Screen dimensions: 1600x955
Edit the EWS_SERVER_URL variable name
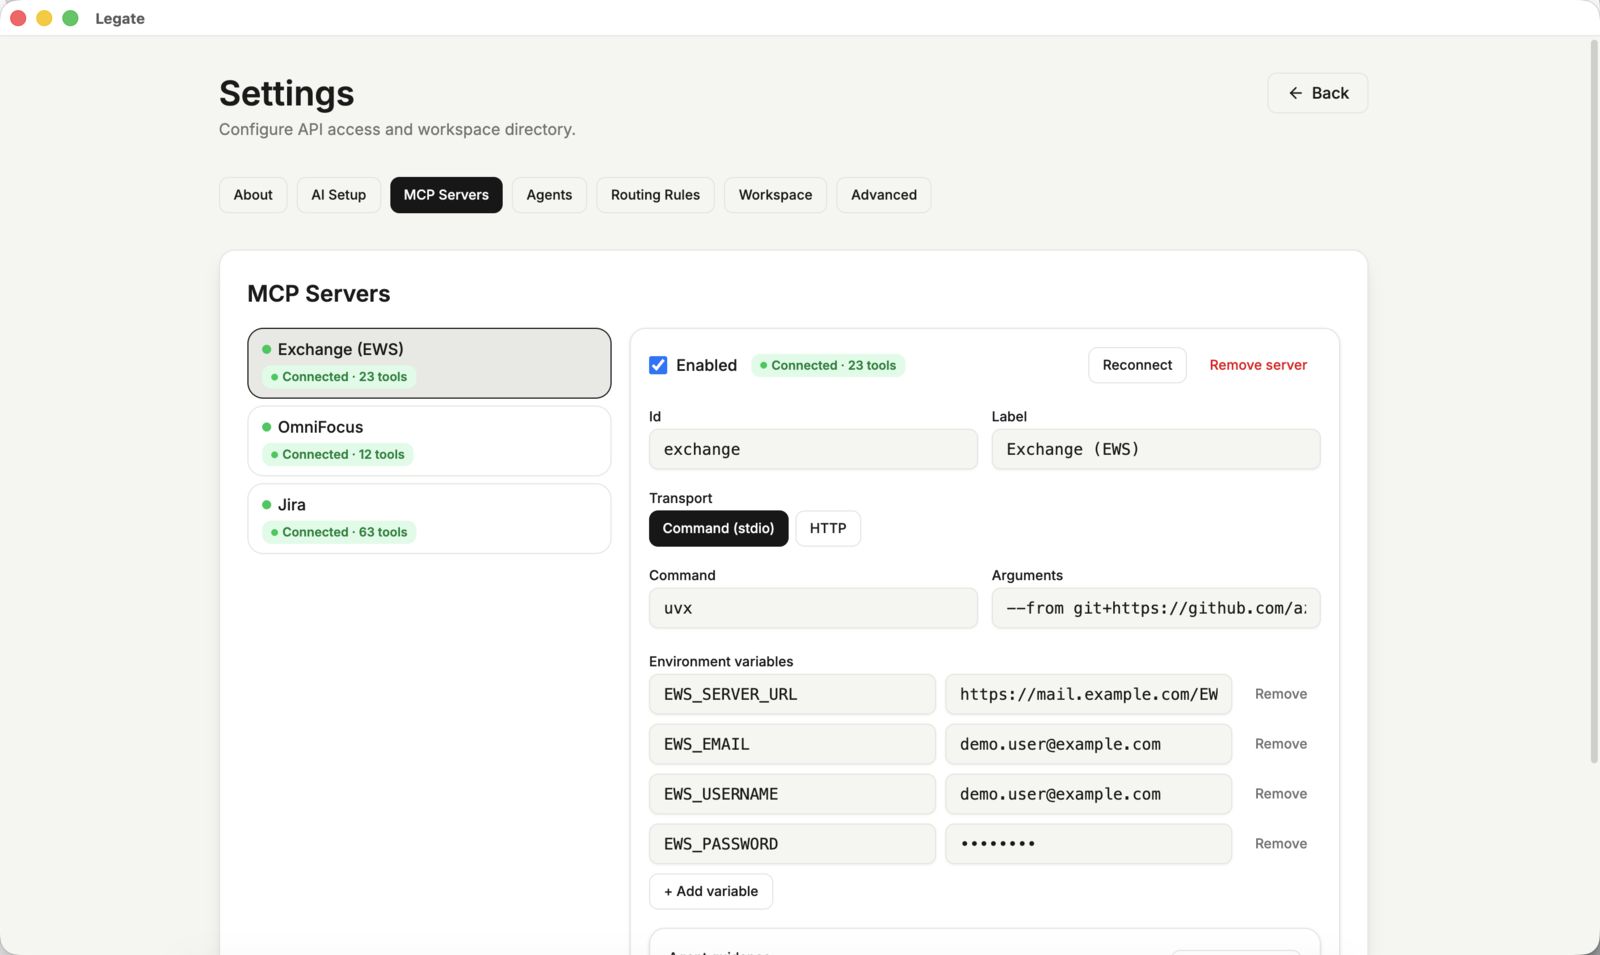click(x=792, y=694)
